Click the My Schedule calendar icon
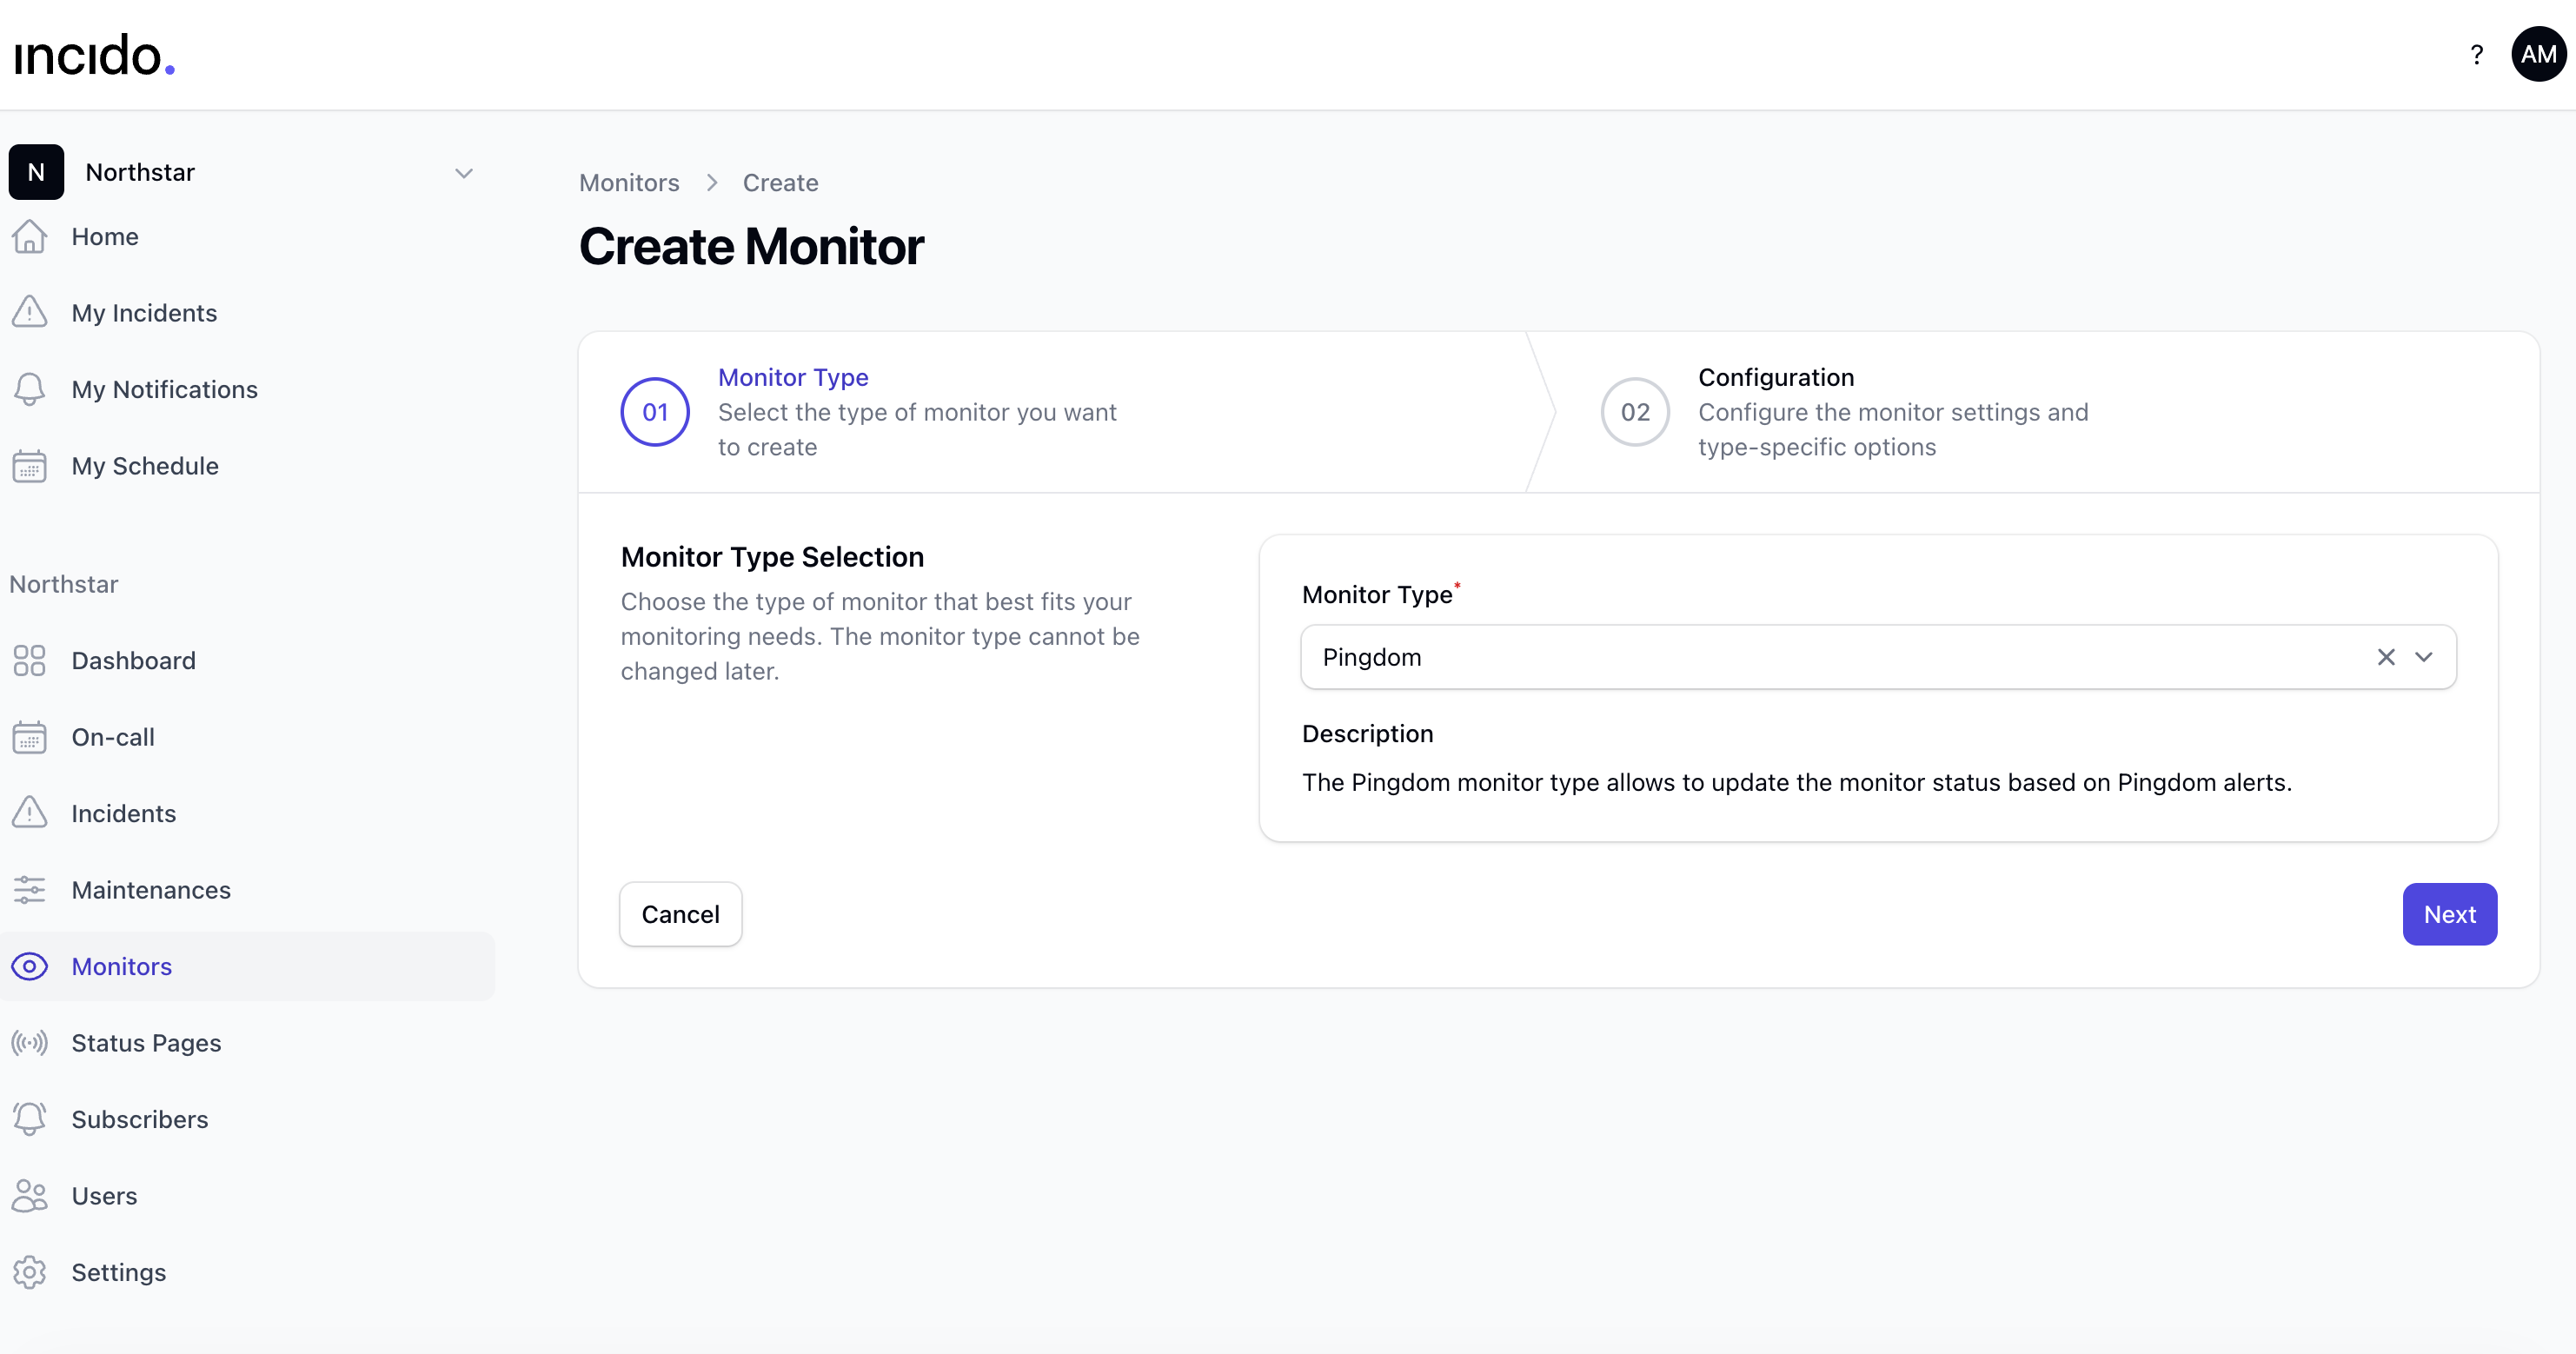This screenshot has height=1354, width=2576. click(x=30, y=466)
